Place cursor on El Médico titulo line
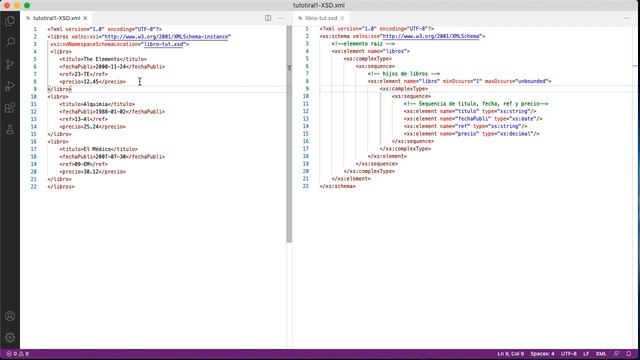The image size is (640, 360). pos(98,149)
